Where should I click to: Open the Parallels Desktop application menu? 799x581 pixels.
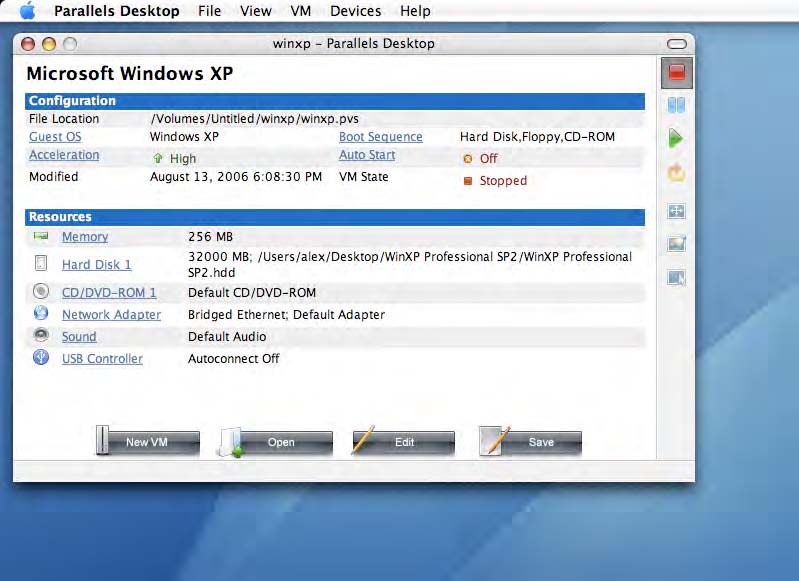click(x=117, y=11)
